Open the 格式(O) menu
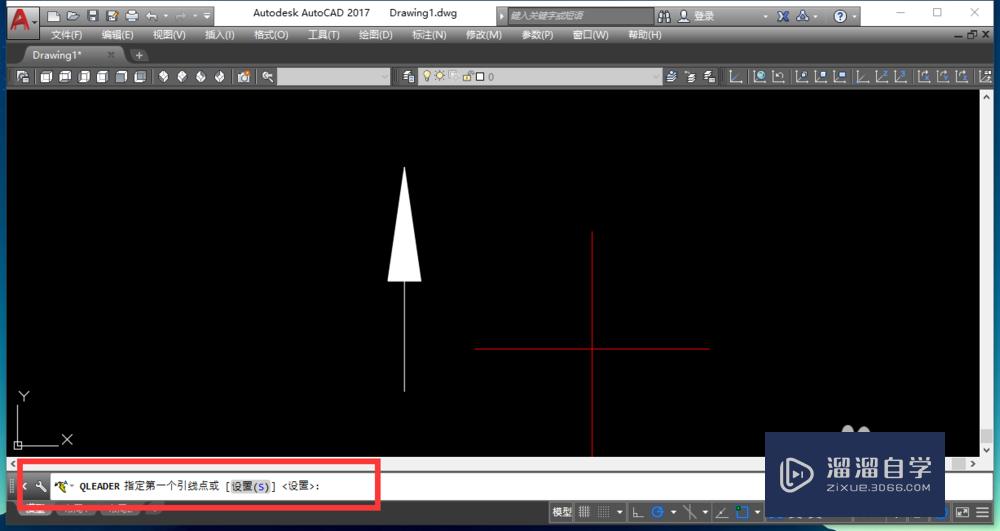The image size is (1000, 531). [271, 35]
